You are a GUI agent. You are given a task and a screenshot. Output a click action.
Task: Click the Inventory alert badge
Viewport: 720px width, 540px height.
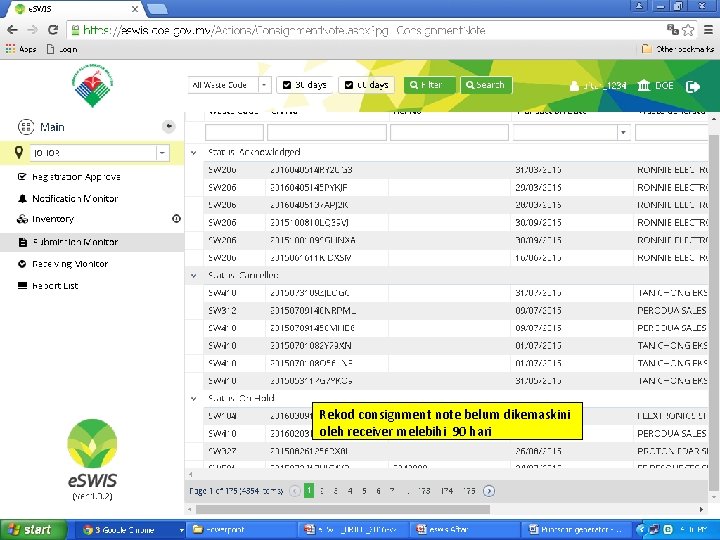[176, 219]
